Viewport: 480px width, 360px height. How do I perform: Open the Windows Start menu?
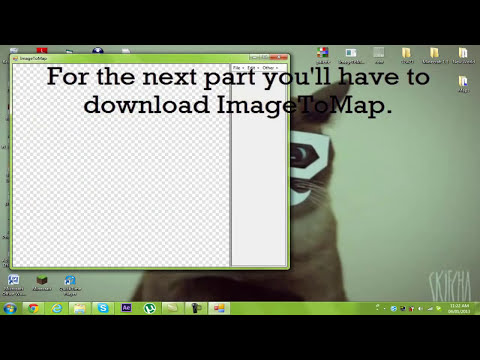coord(10,308)
